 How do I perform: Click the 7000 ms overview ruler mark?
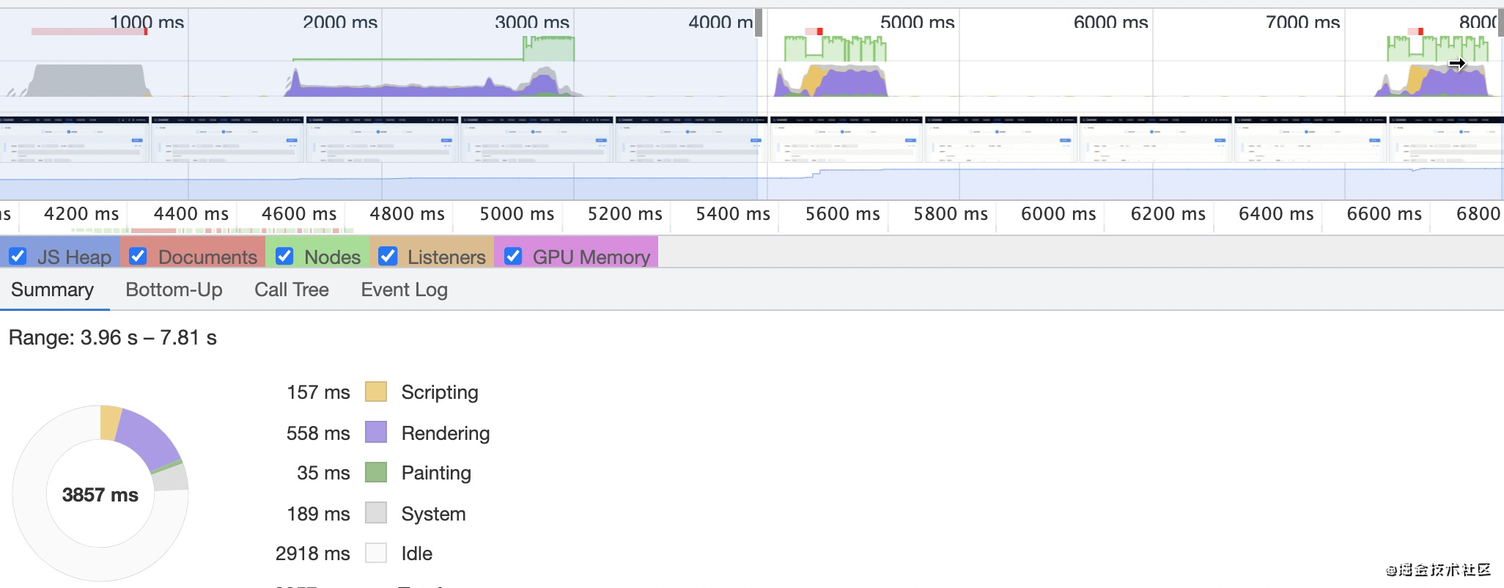pos(1303,22)
